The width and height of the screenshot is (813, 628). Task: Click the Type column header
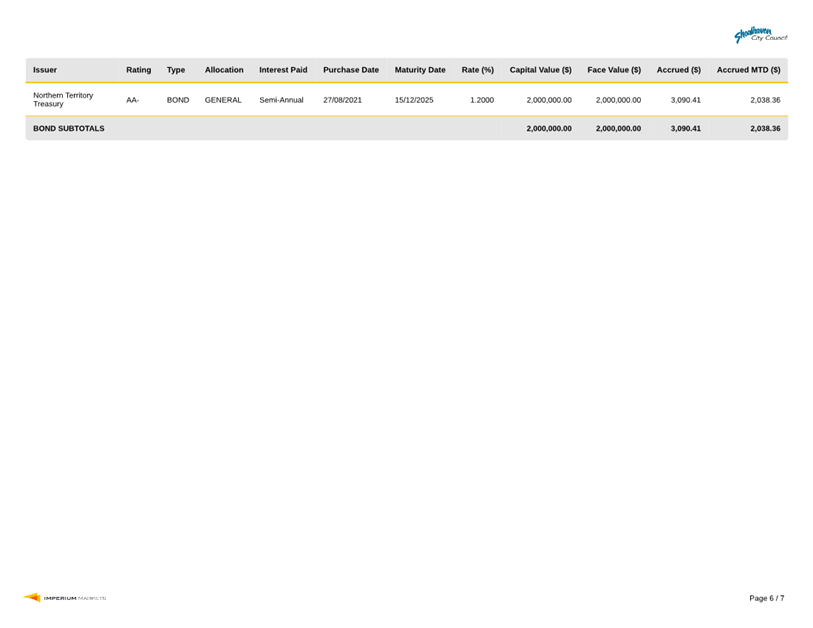tap(176, 70)
